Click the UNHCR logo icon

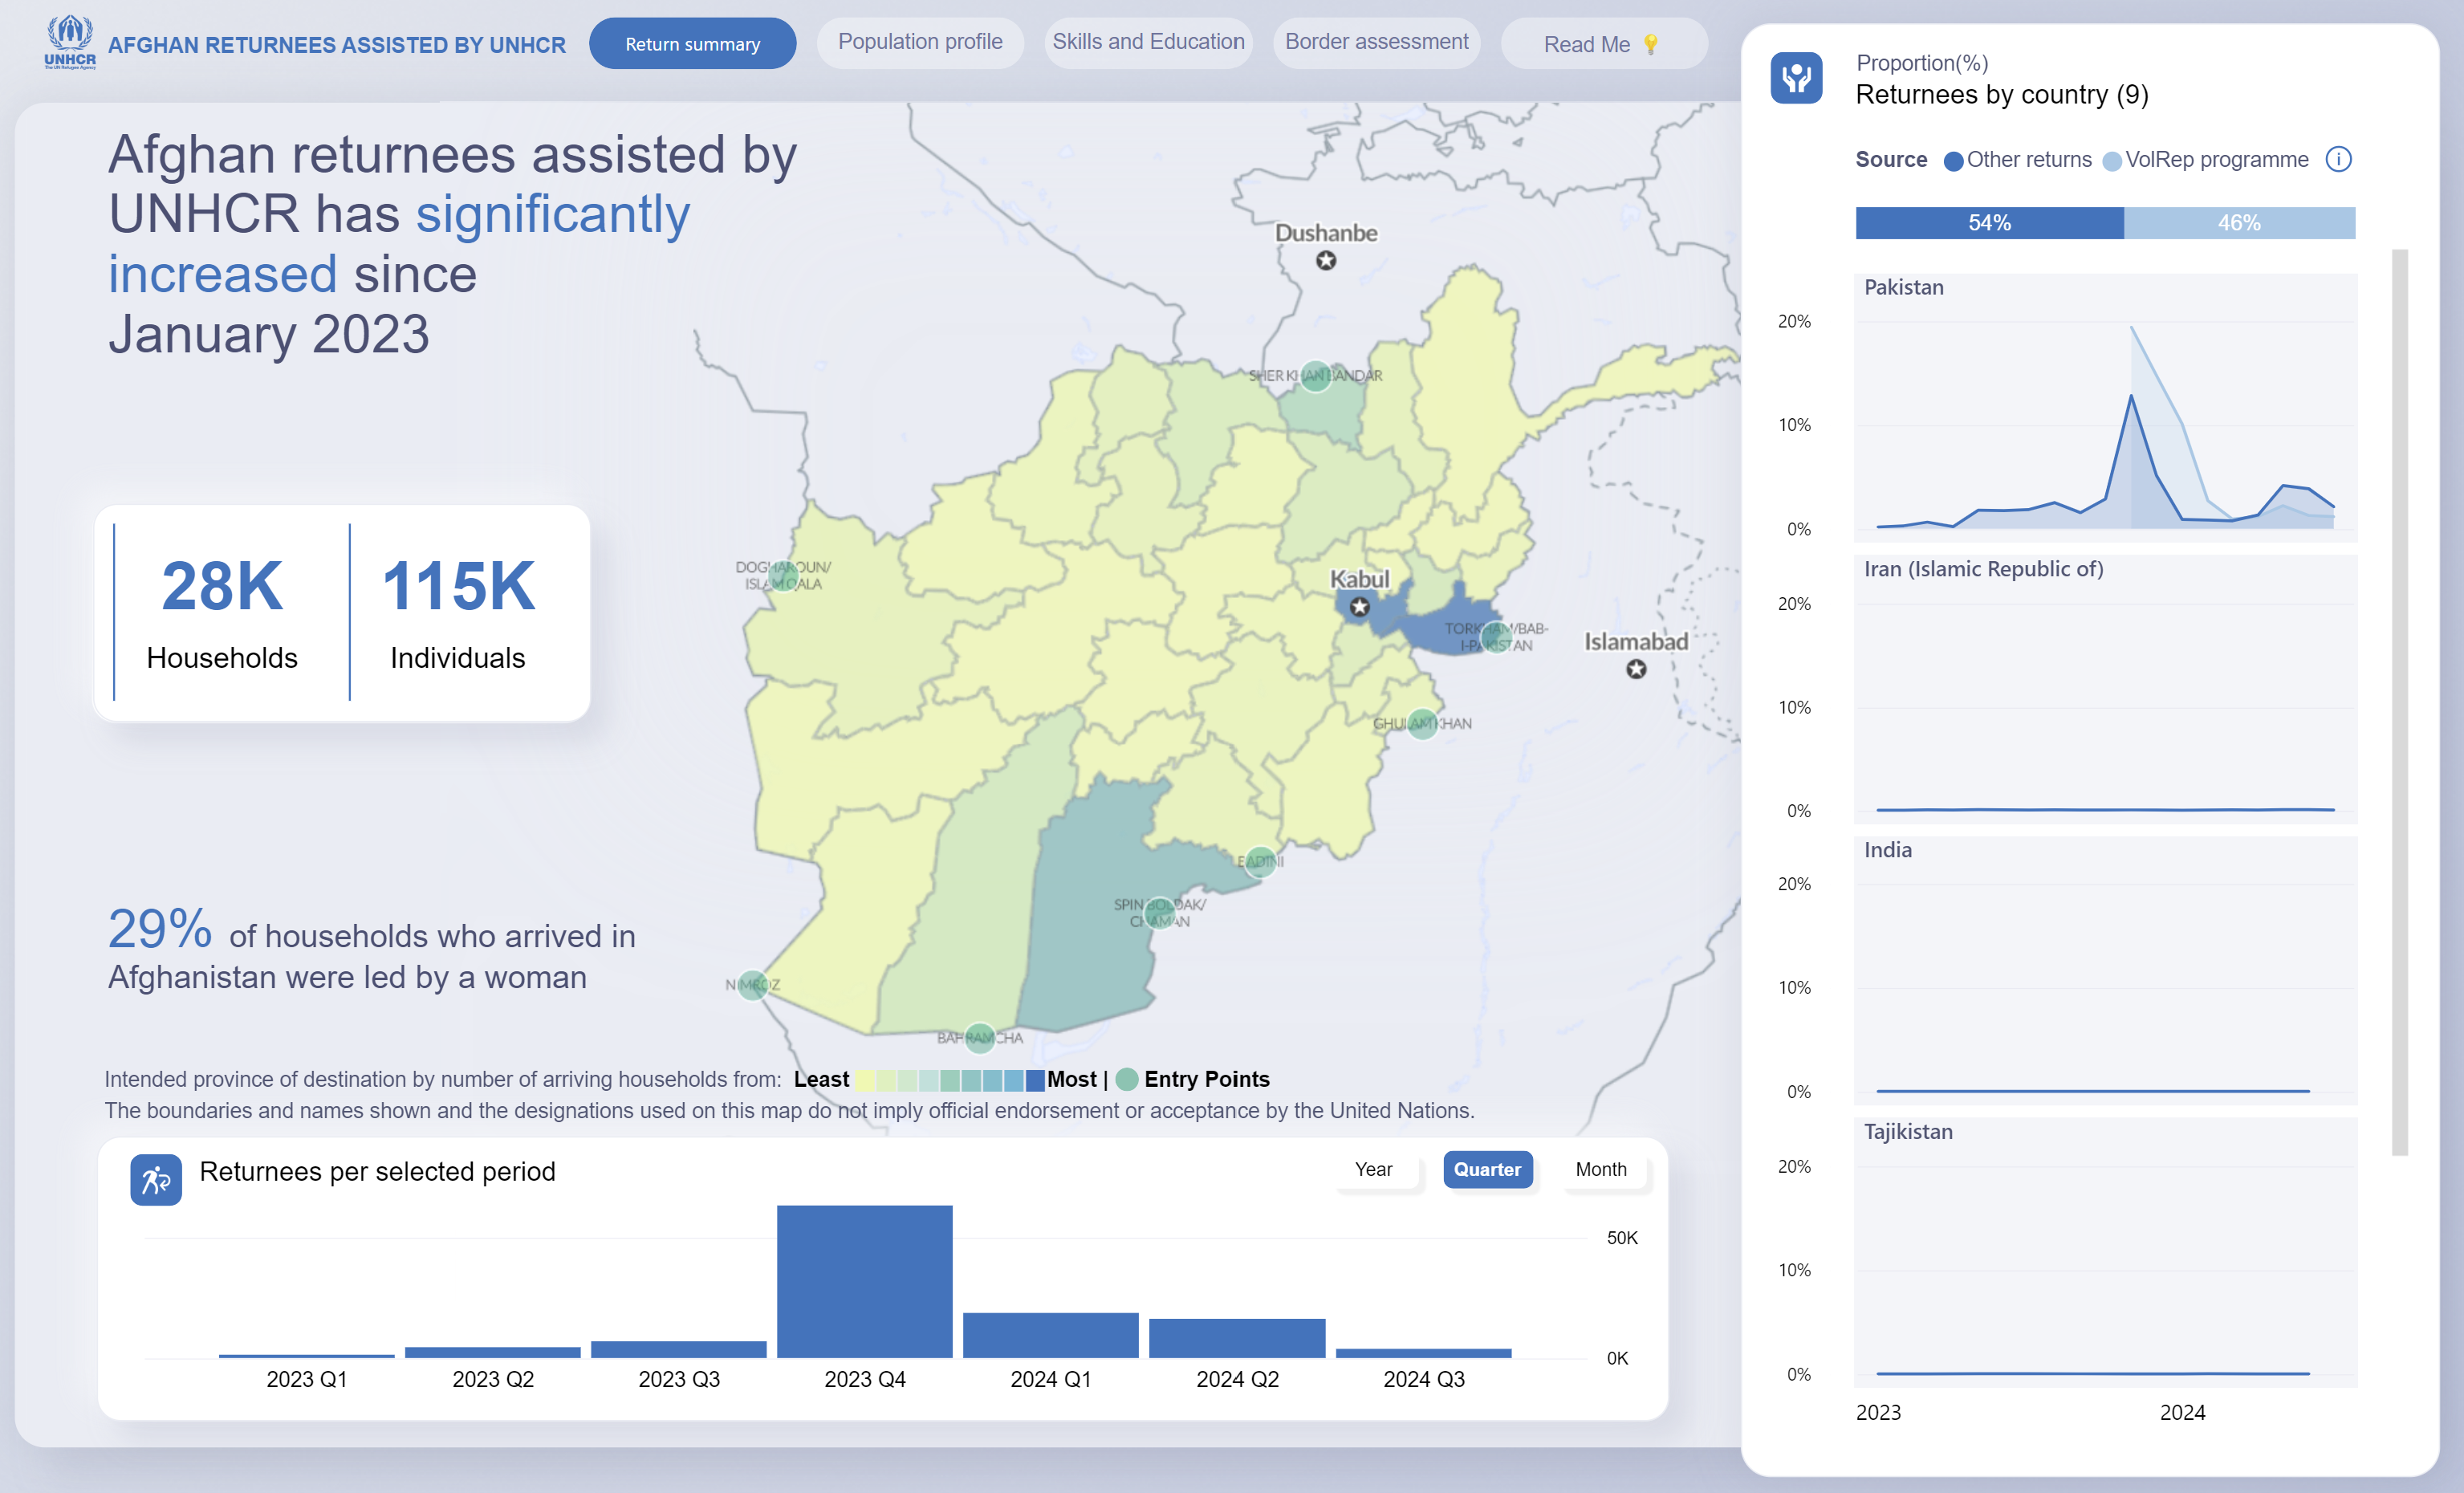point(70,42)
